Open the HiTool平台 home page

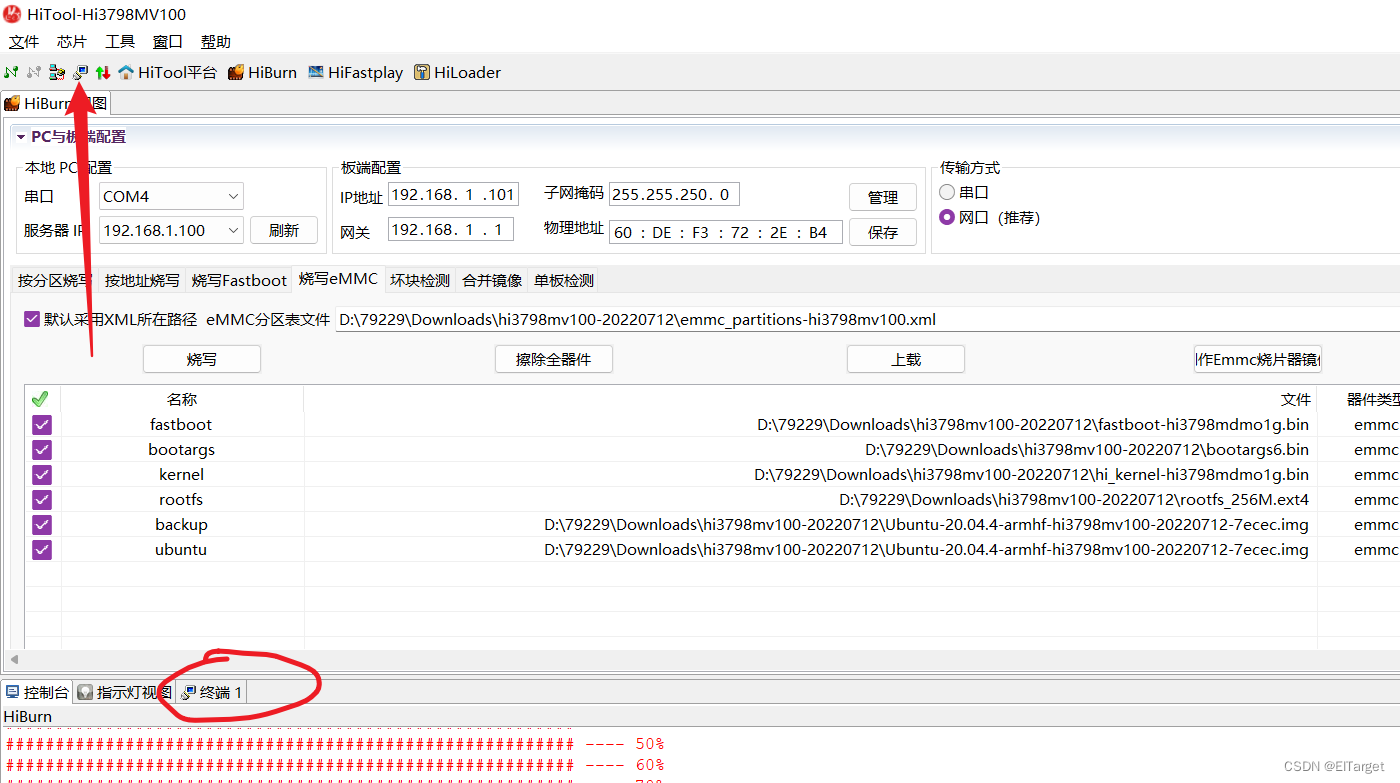pos(167,72)
